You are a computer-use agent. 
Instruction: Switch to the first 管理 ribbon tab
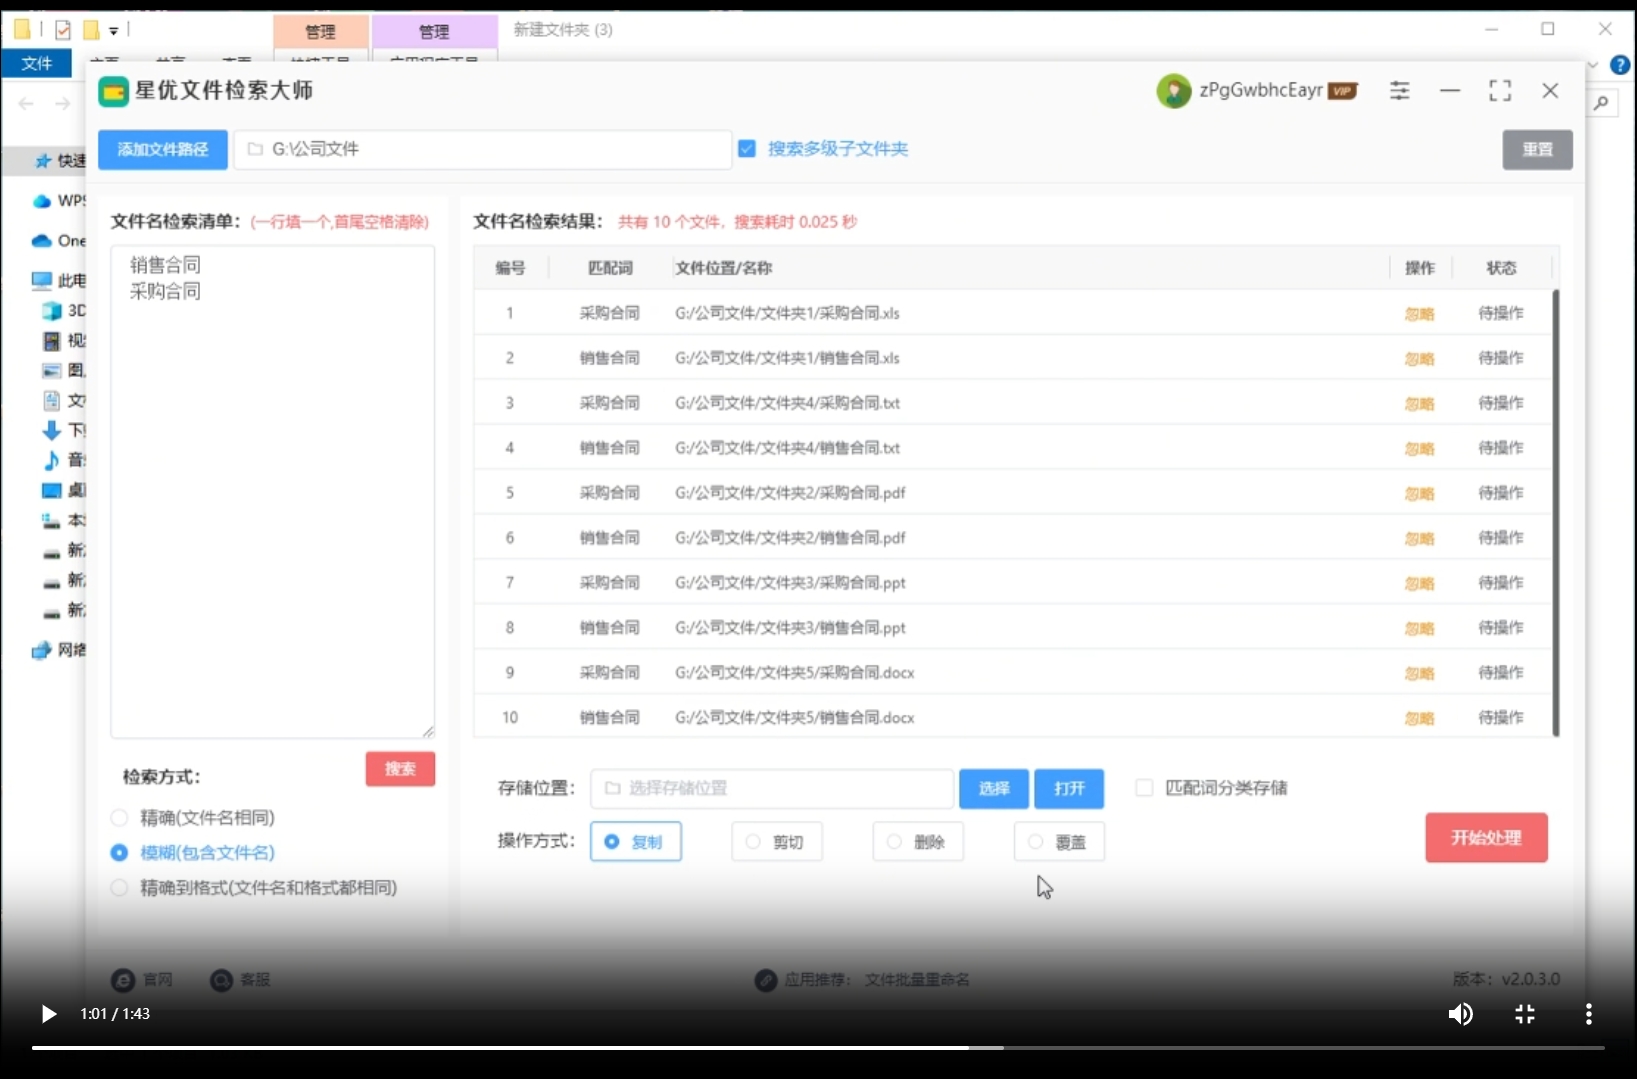click(320, 32)
